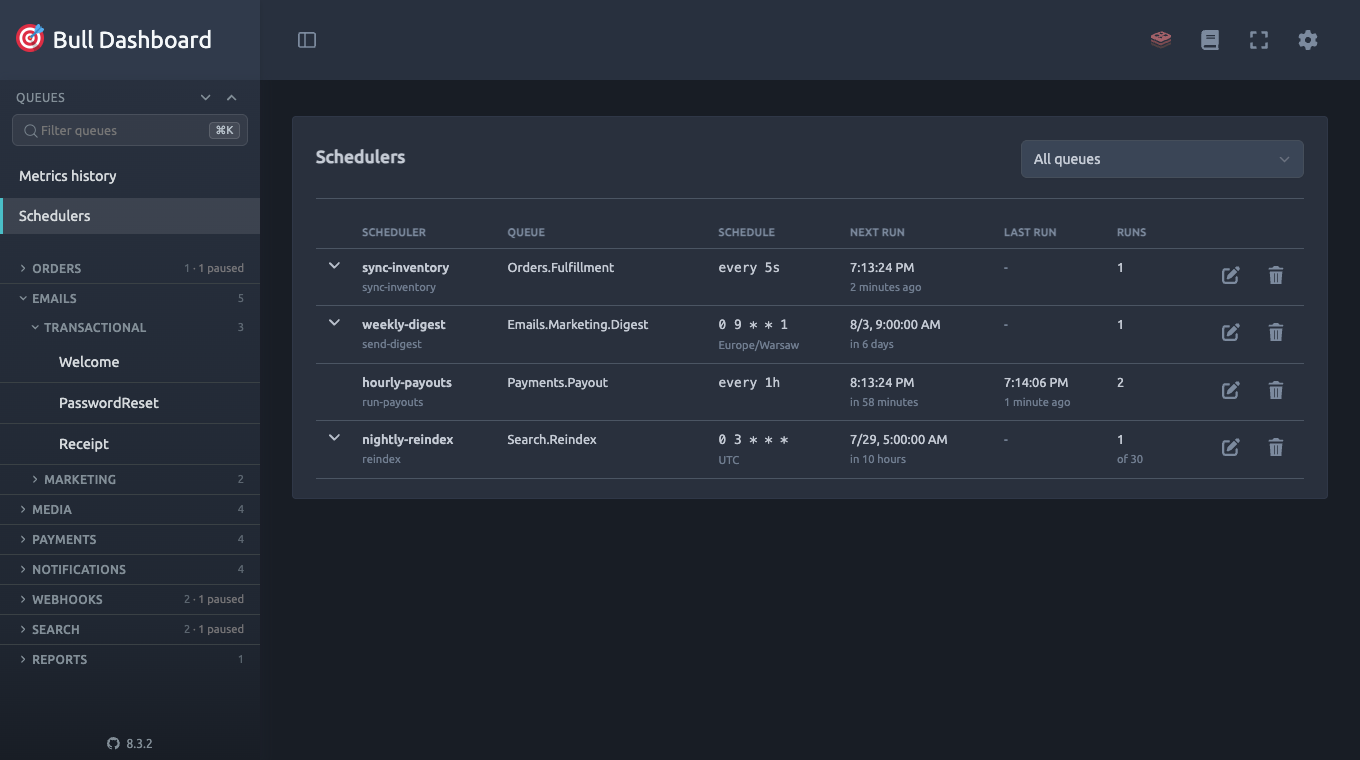This screenshot has height=760, width=1360.
Task: Click the 7:14:06 PM last run time
Action: tap(1036, 382)
